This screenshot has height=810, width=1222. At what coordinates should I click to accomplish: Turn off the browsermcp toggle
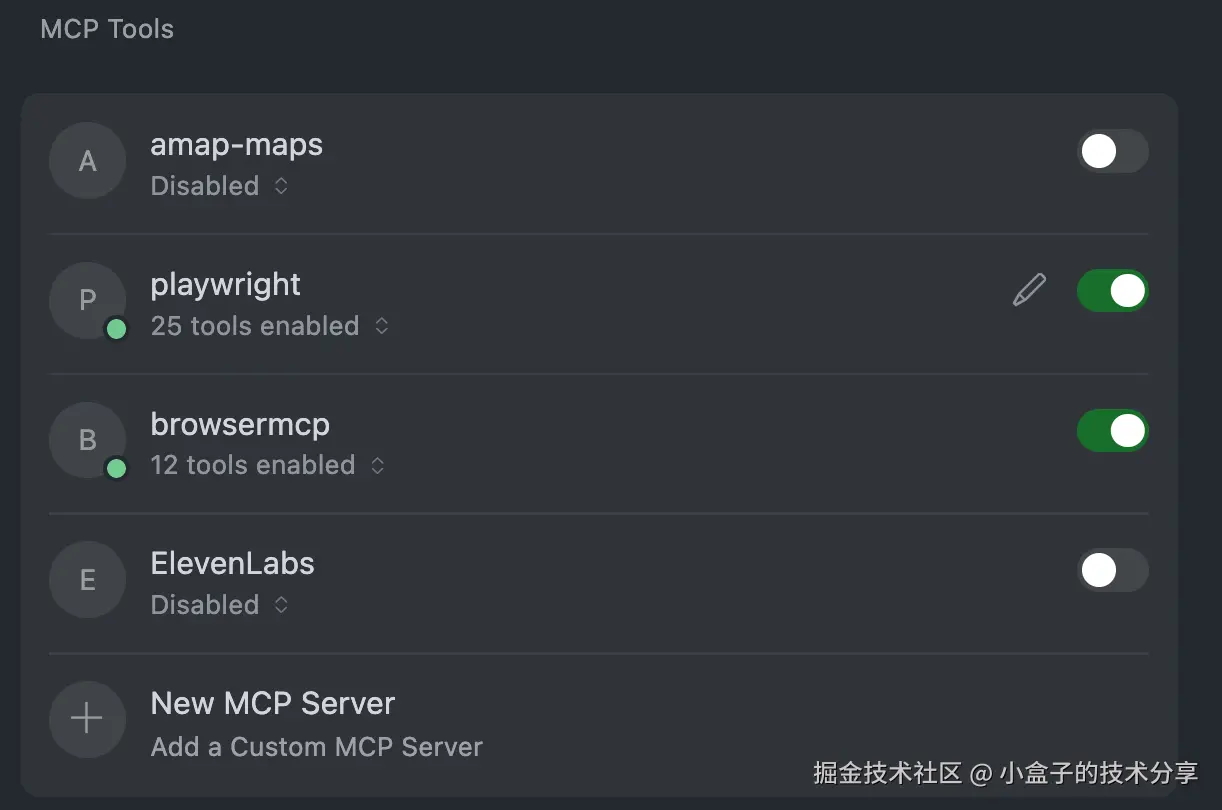[x=1112, y=431]
